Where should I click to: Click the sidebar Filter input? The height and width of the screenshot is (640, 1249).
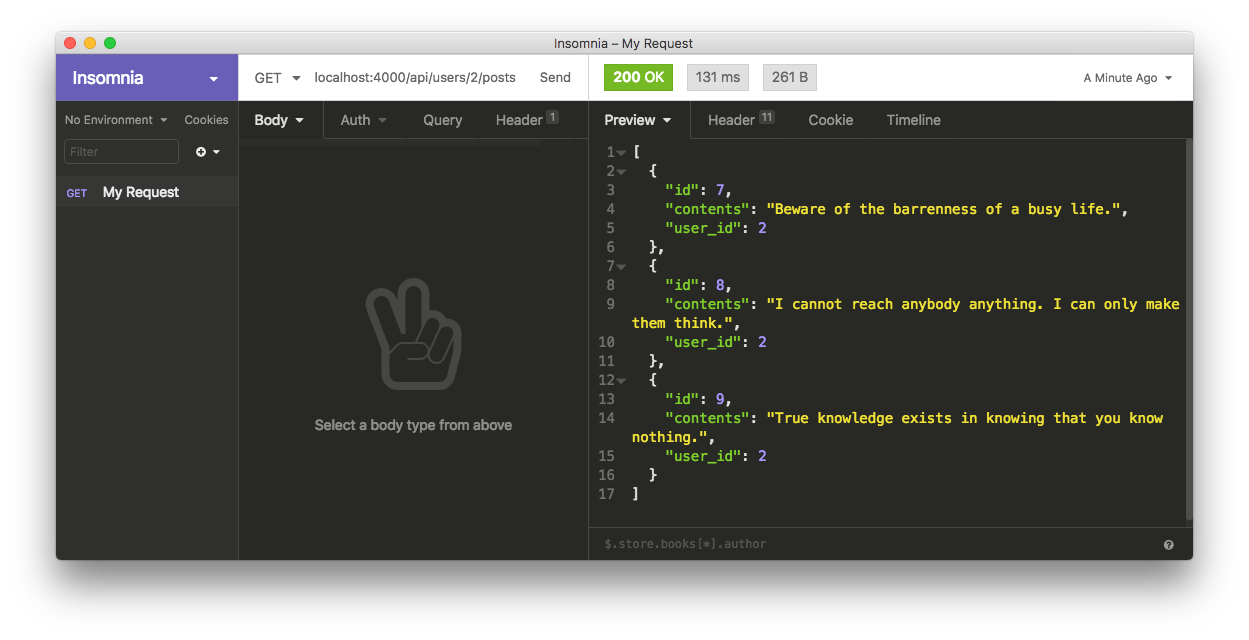[x=121, y=152]
